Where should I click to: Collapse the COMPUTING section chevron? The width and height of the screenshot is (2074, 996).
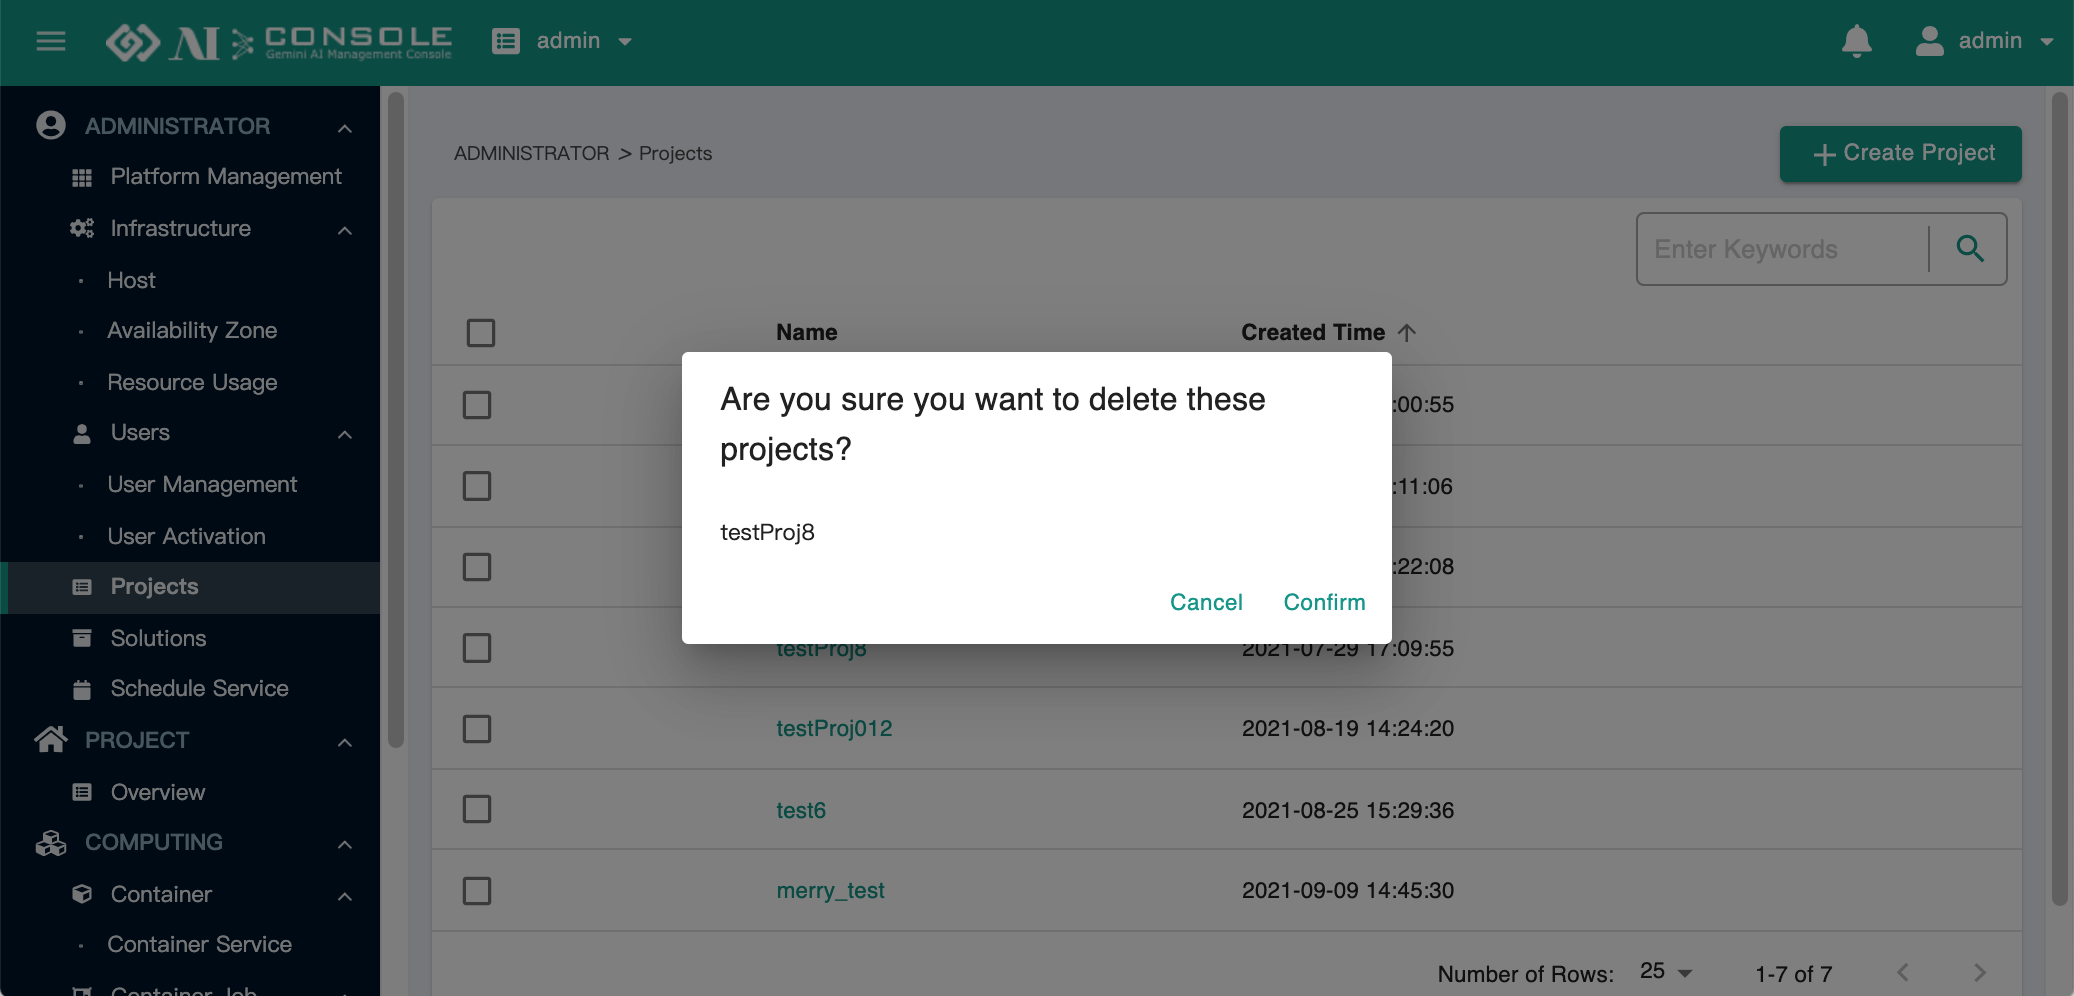[x=345, y=844]
